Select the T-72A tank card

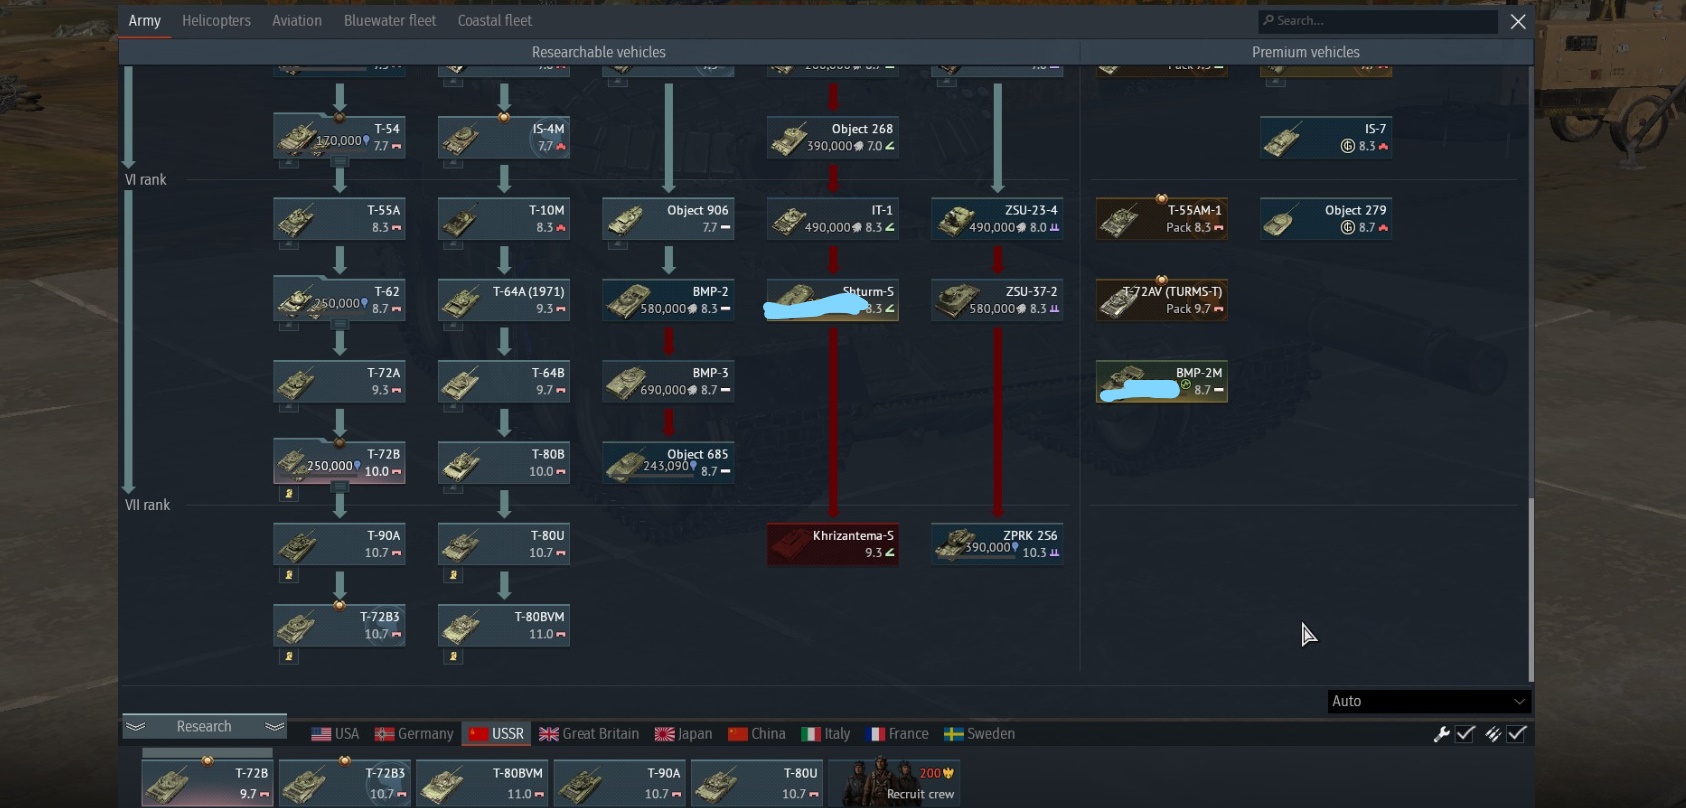click(x=339, y=381)
